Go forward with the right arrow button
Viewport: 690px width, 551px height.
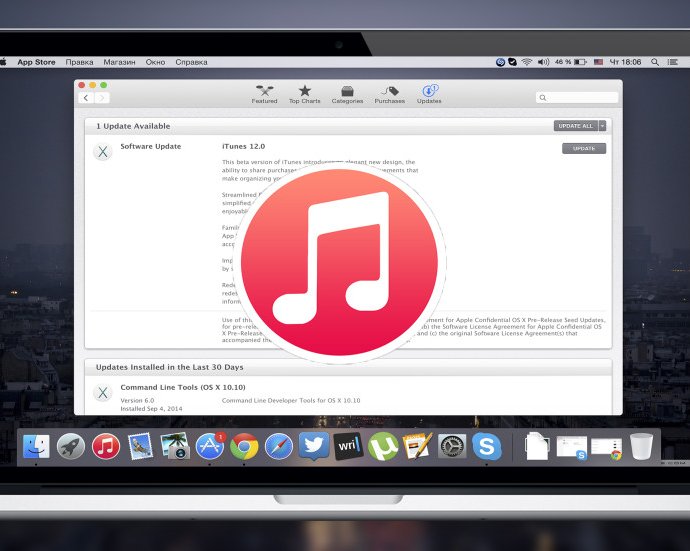tap(102, 98)
